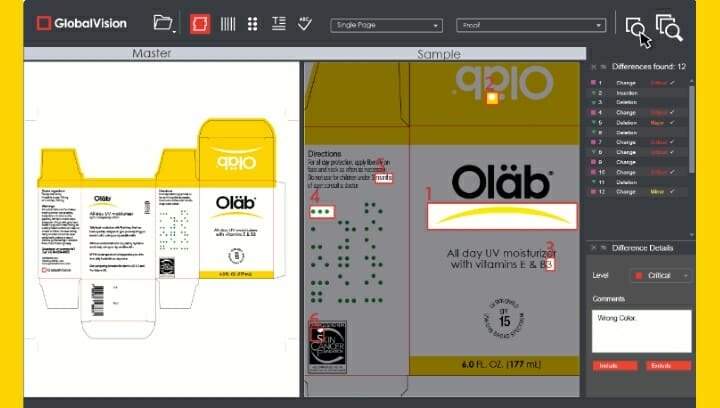Click the pink marker of difference row 12
This screenshot has height=408, width=720.
point(593,192)
